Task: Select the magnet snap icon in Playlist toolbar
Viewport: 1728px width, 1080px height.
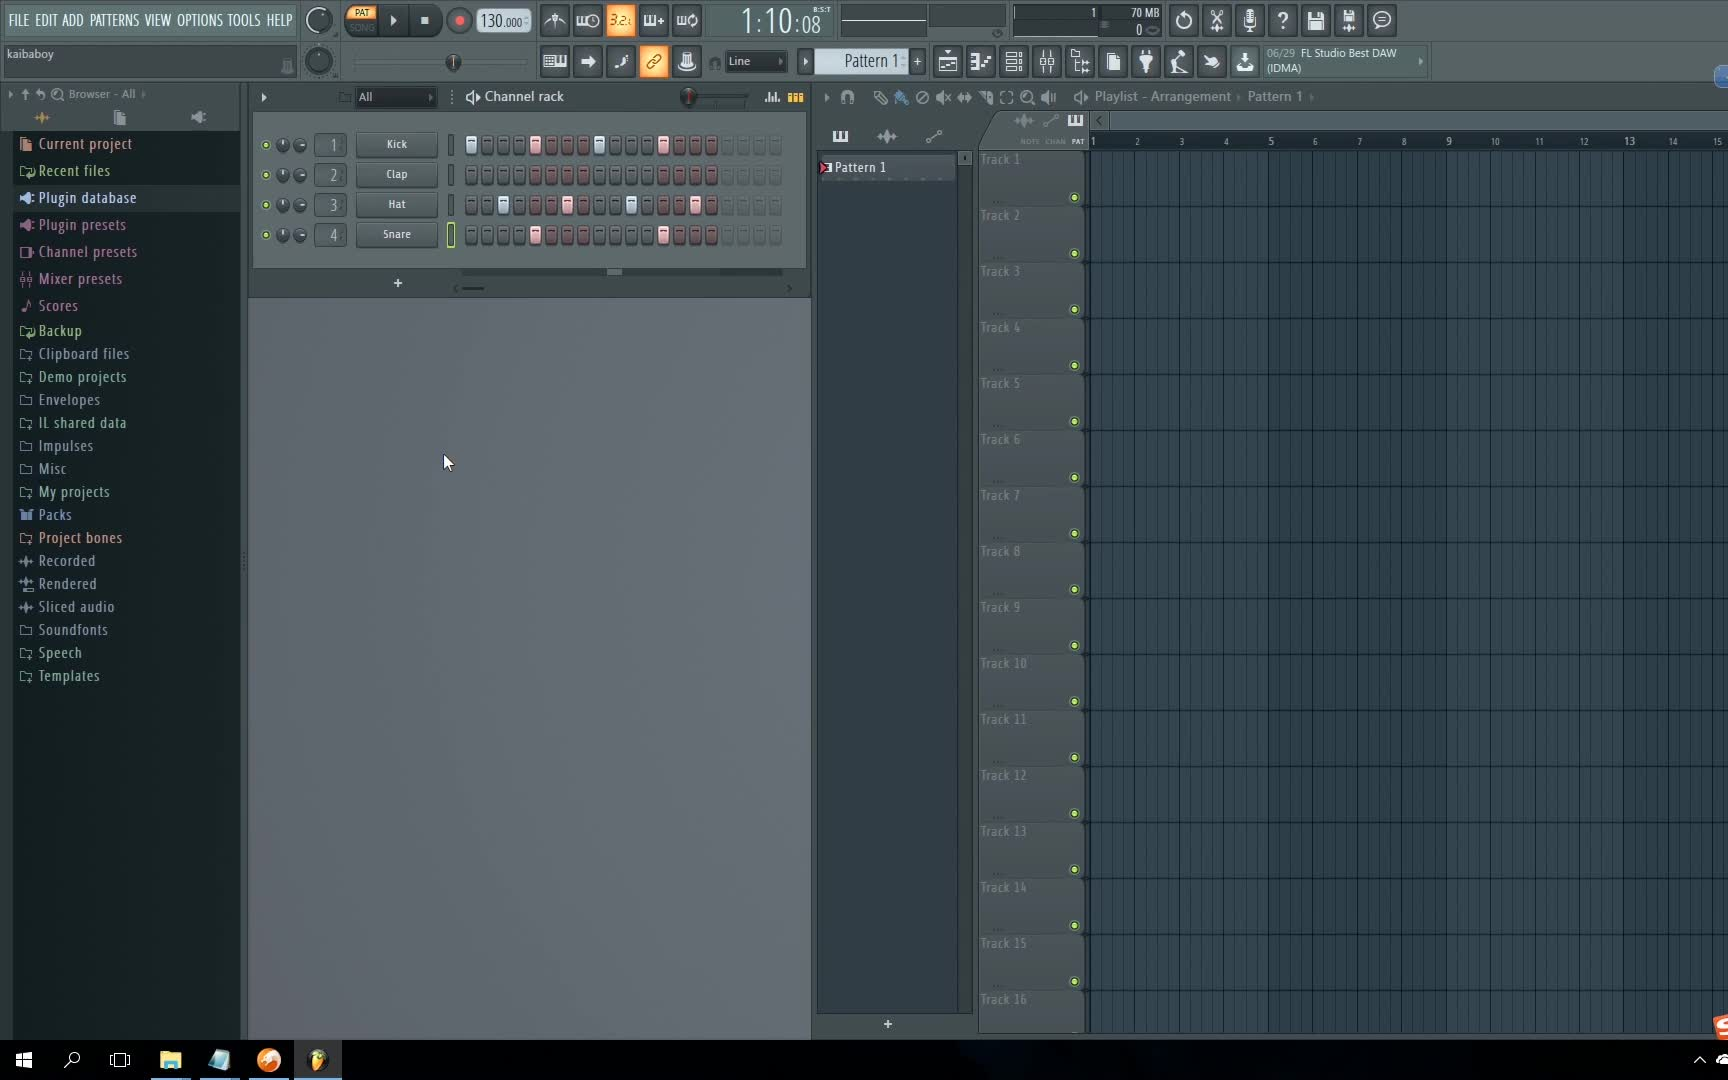Action: click(x=847, y=97)
